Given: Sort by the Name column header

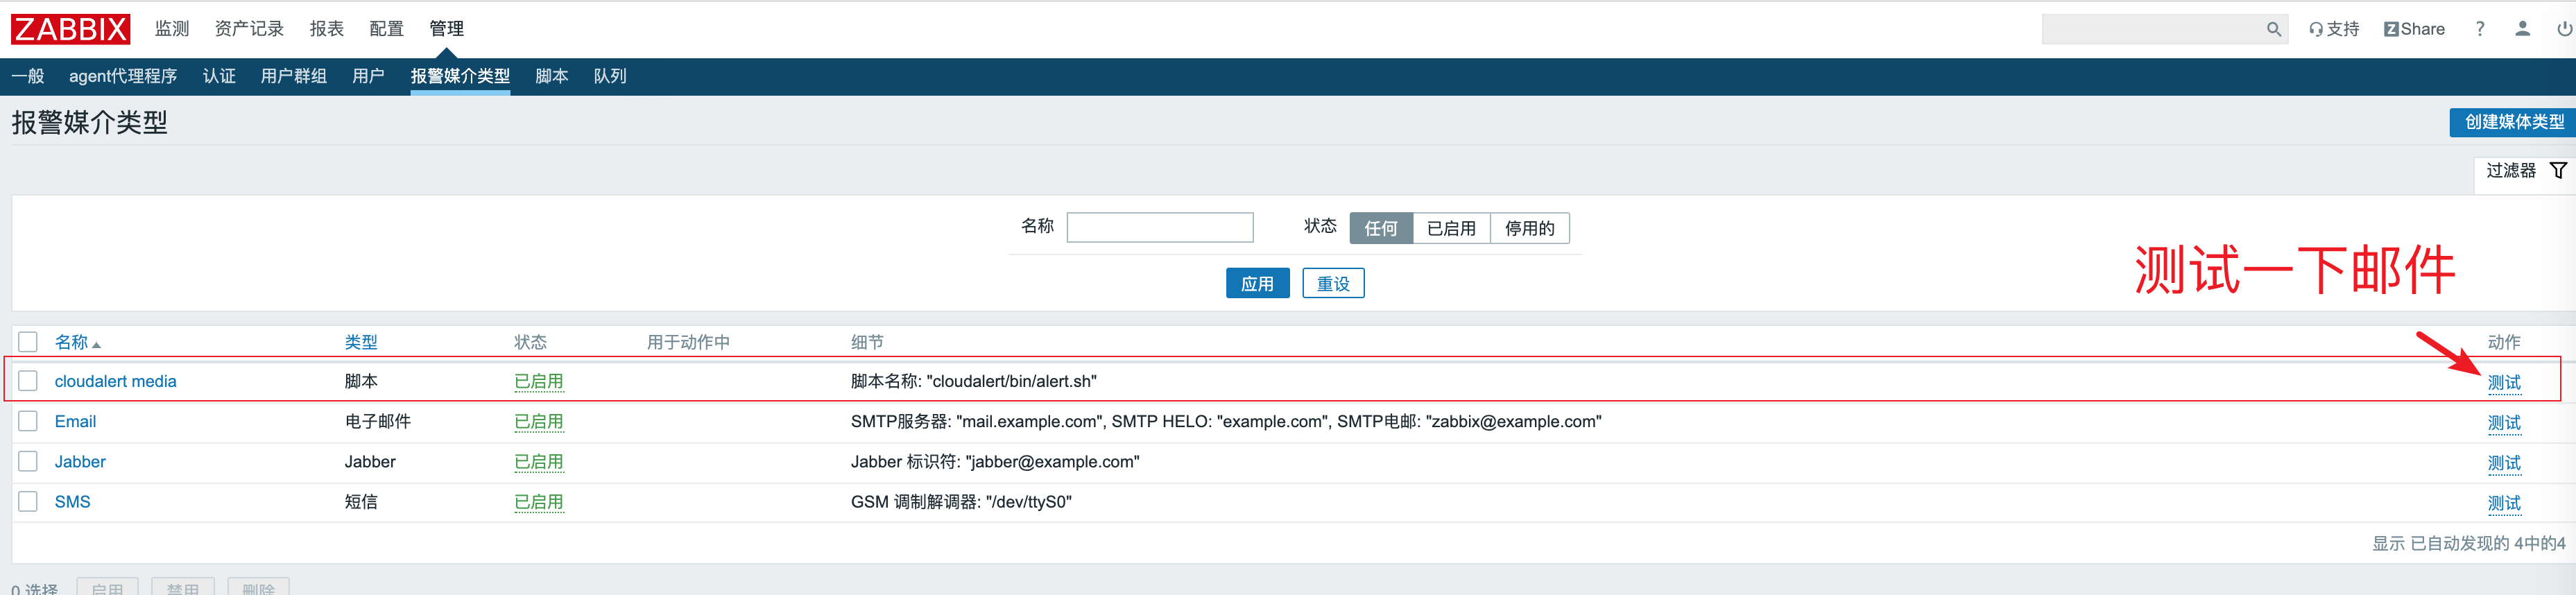Looking at the screenshot, I should 72,342.
